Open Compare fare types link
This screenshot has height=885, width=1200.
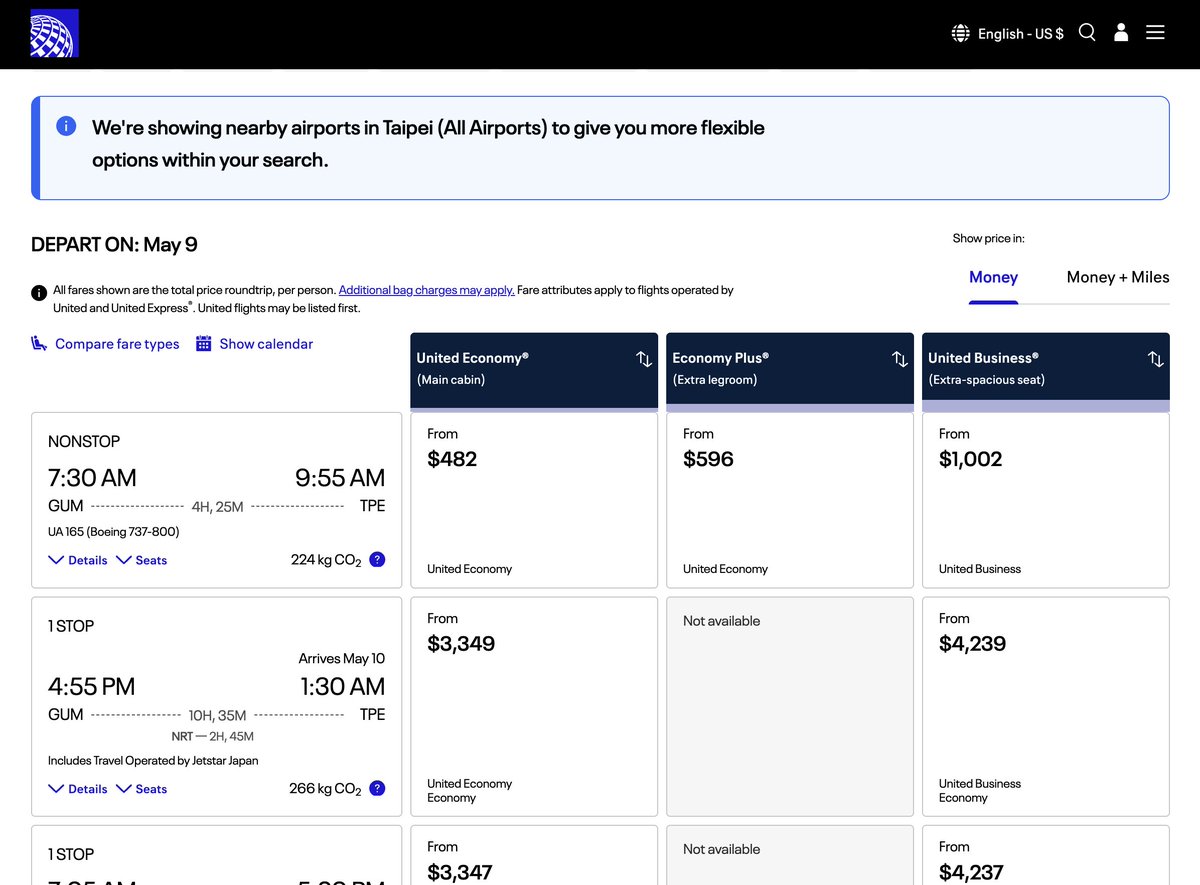click(x=117, y=344)
